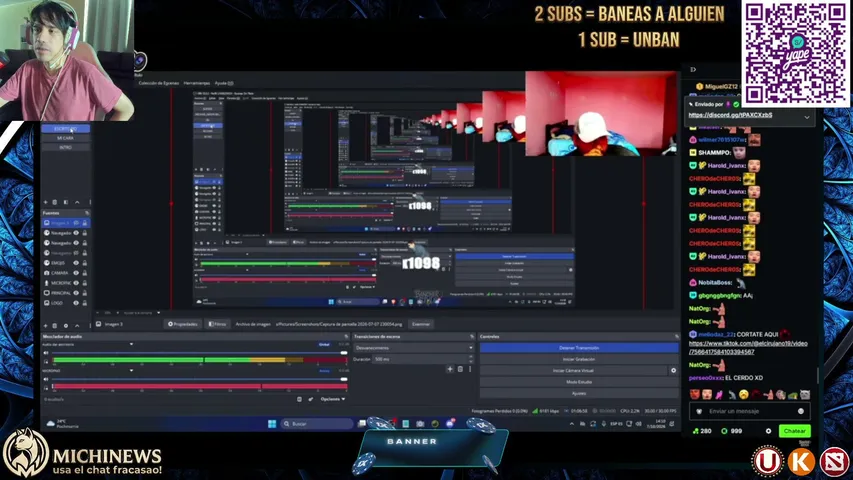This screenshot has width=853, height=480.
Task: Toggle the lock on the LOGO source
Action: (84, 303)
